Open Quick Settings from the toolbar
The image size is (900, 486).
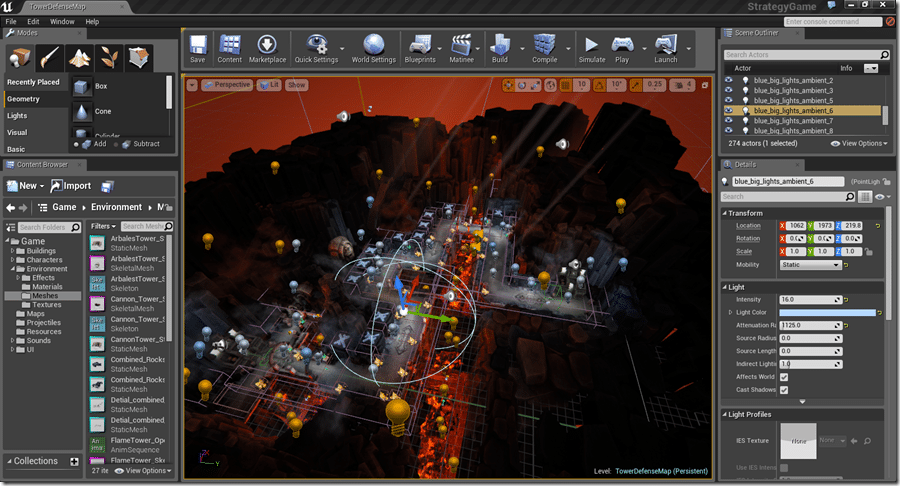pyautogui.click(x=316, y=45)
